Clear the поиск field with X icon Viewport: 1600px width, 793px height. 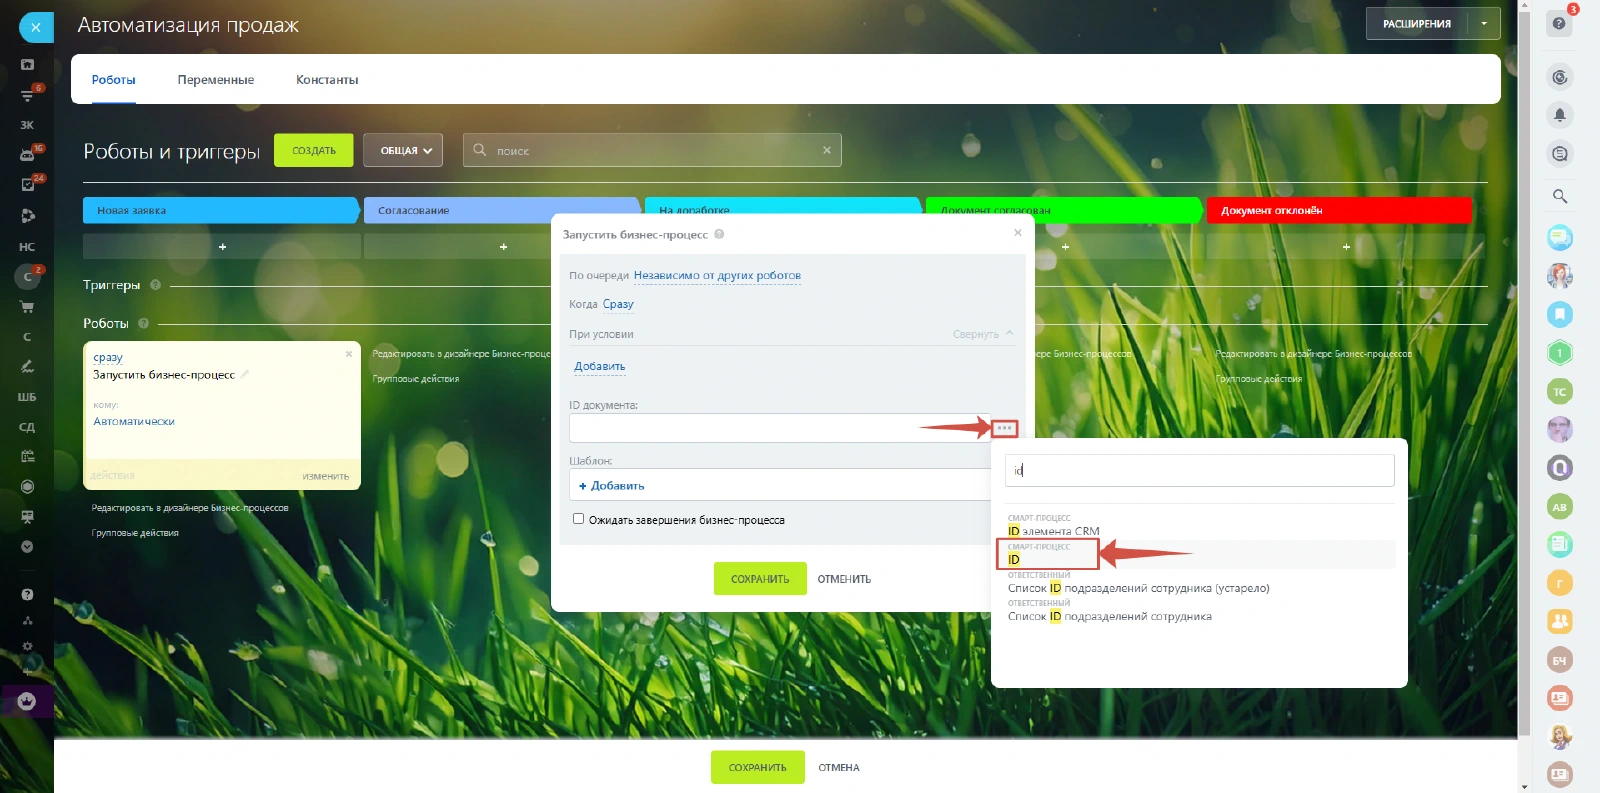click(x=827, y=150)
